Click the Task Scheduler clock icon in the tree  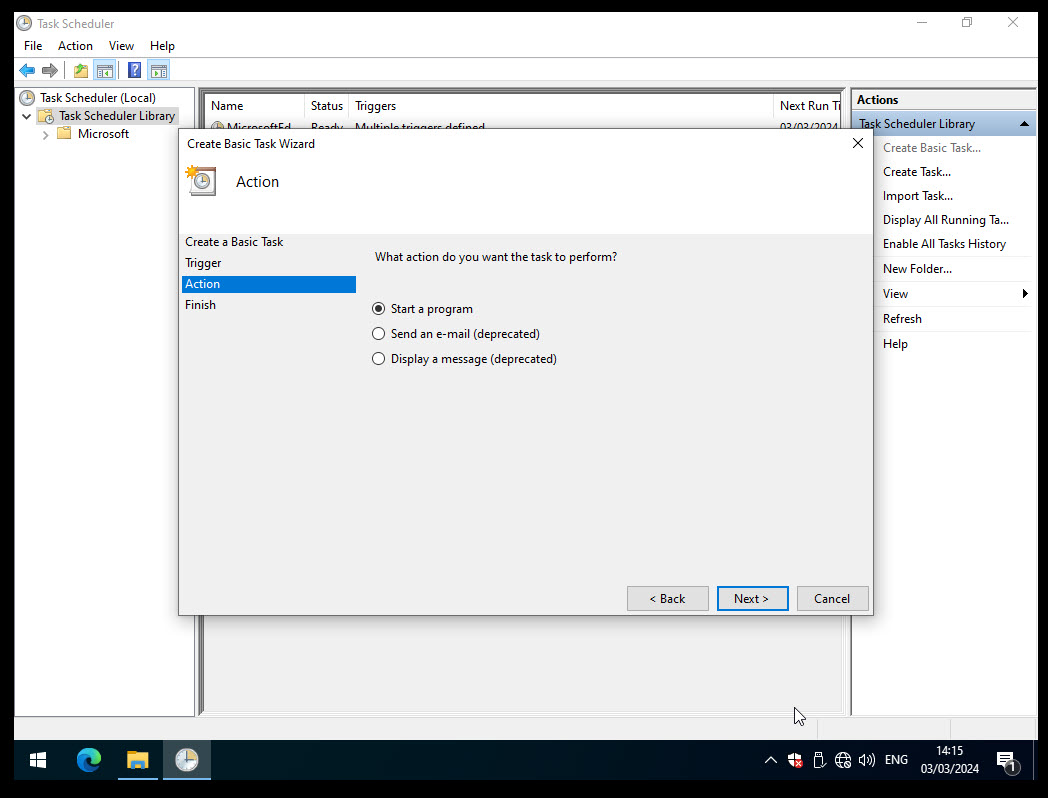click(25, 97)
